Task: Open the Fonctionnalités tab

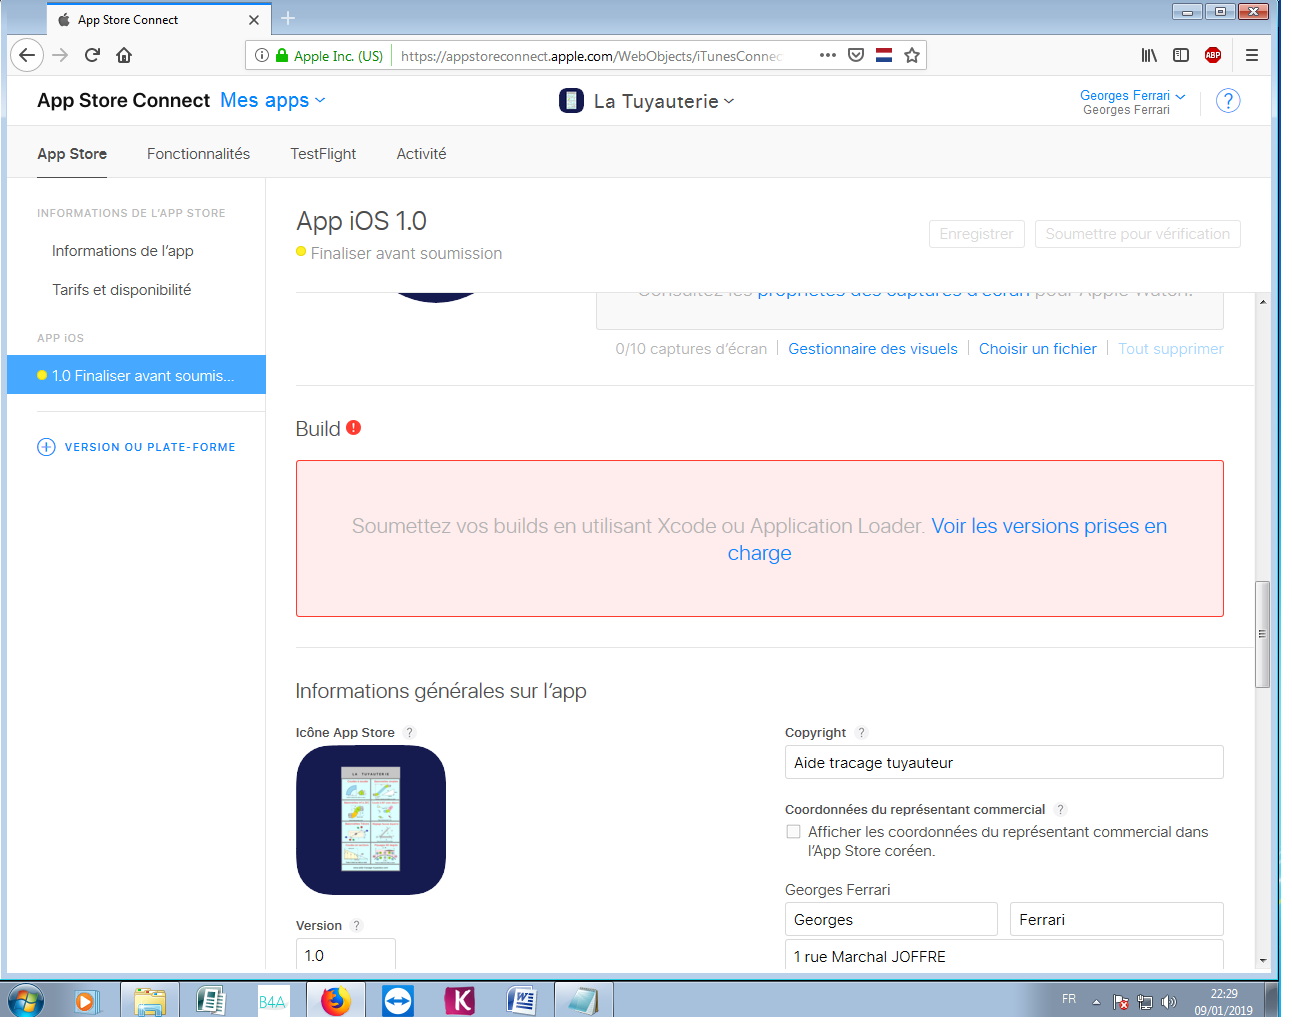Action: coord(198,154)
